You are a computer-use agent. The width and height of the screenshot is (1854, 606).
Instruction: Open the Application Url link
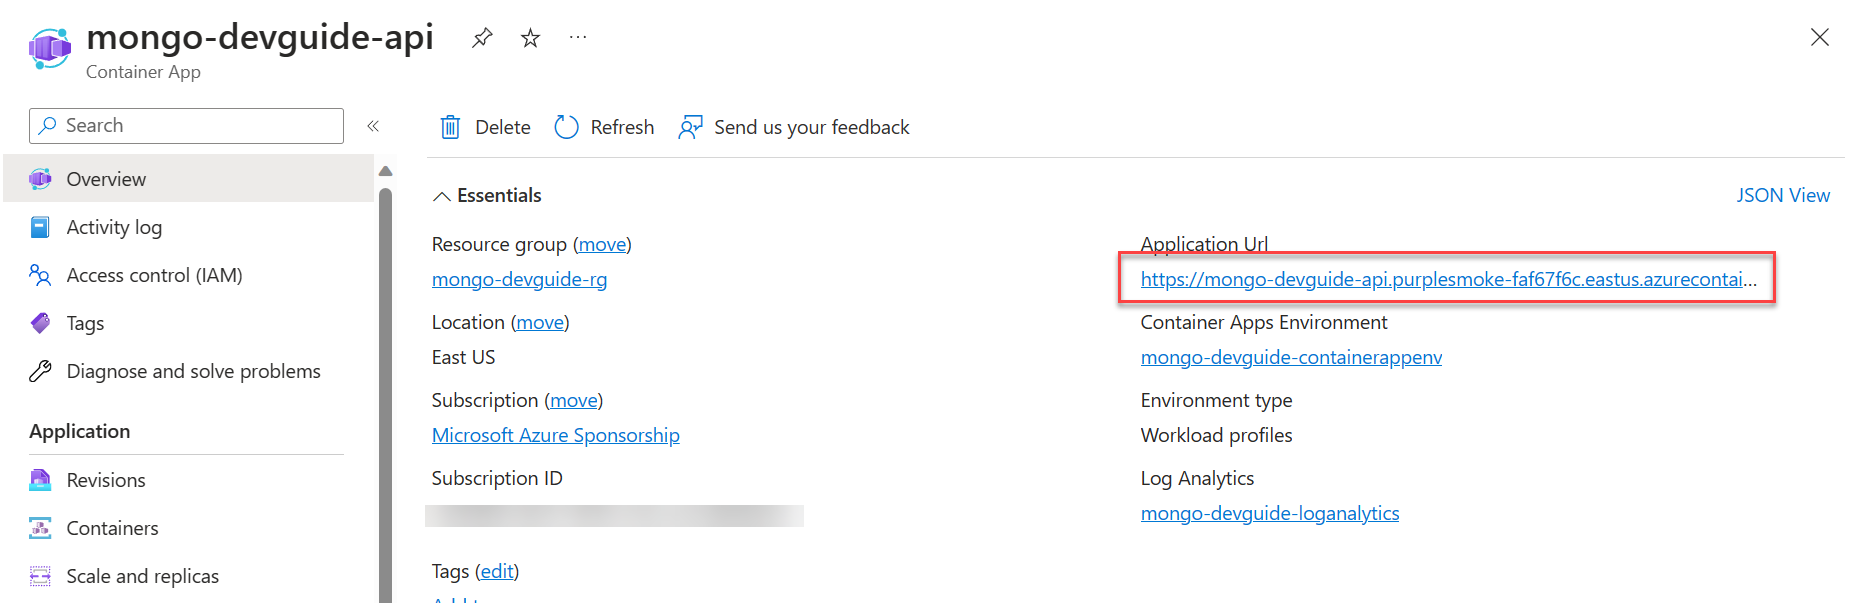(1448, 279)
